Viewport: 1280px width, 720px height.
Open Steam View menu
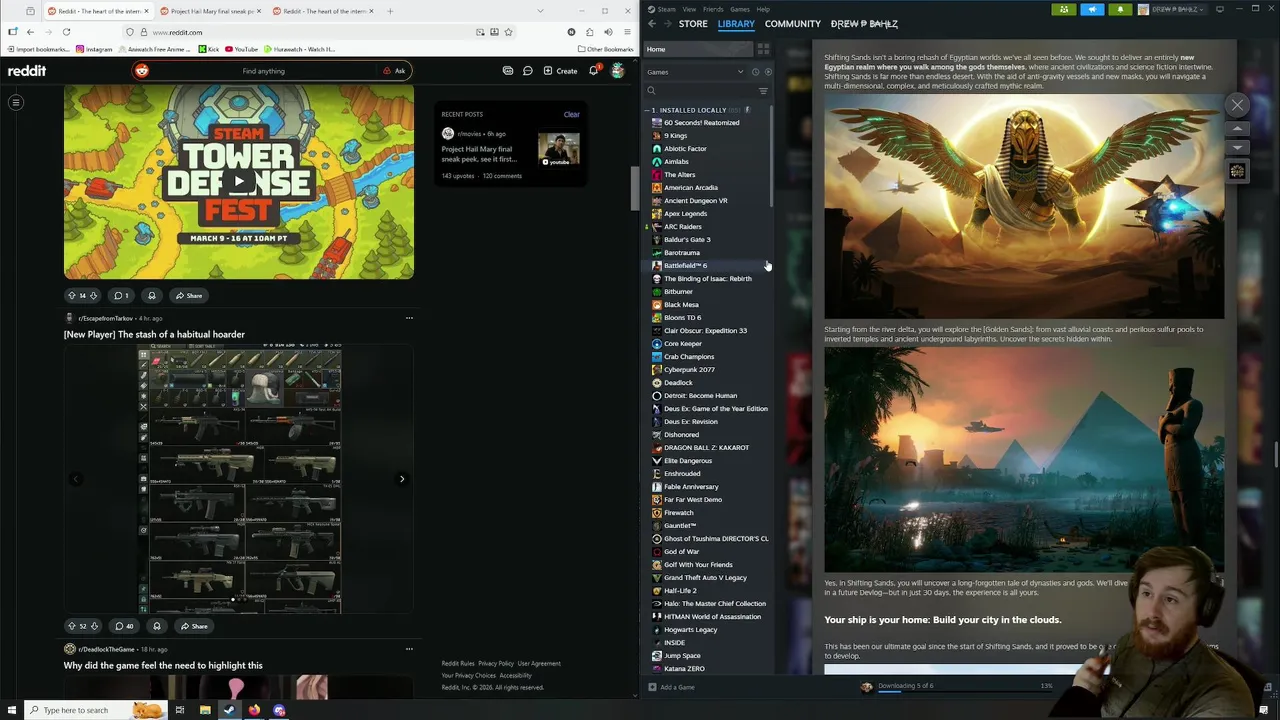point(689,9)
